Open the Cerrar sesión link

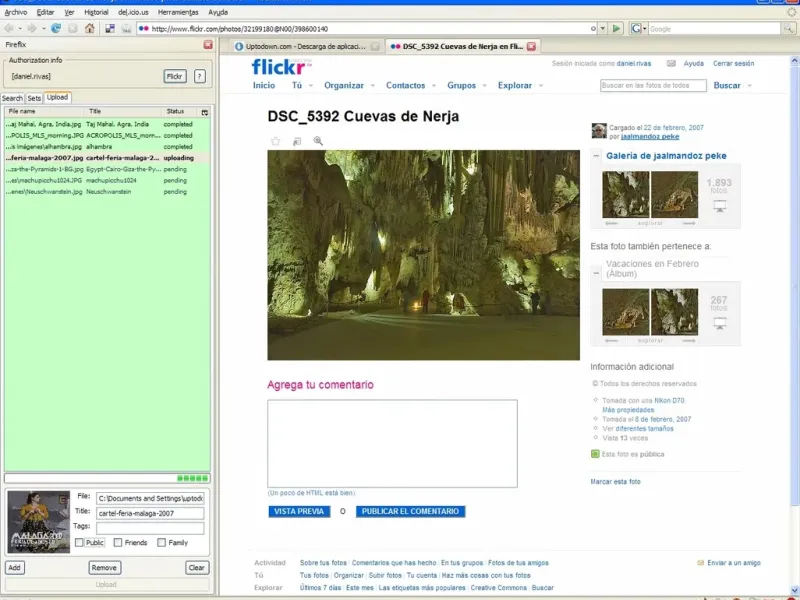[x=733, y=64]
